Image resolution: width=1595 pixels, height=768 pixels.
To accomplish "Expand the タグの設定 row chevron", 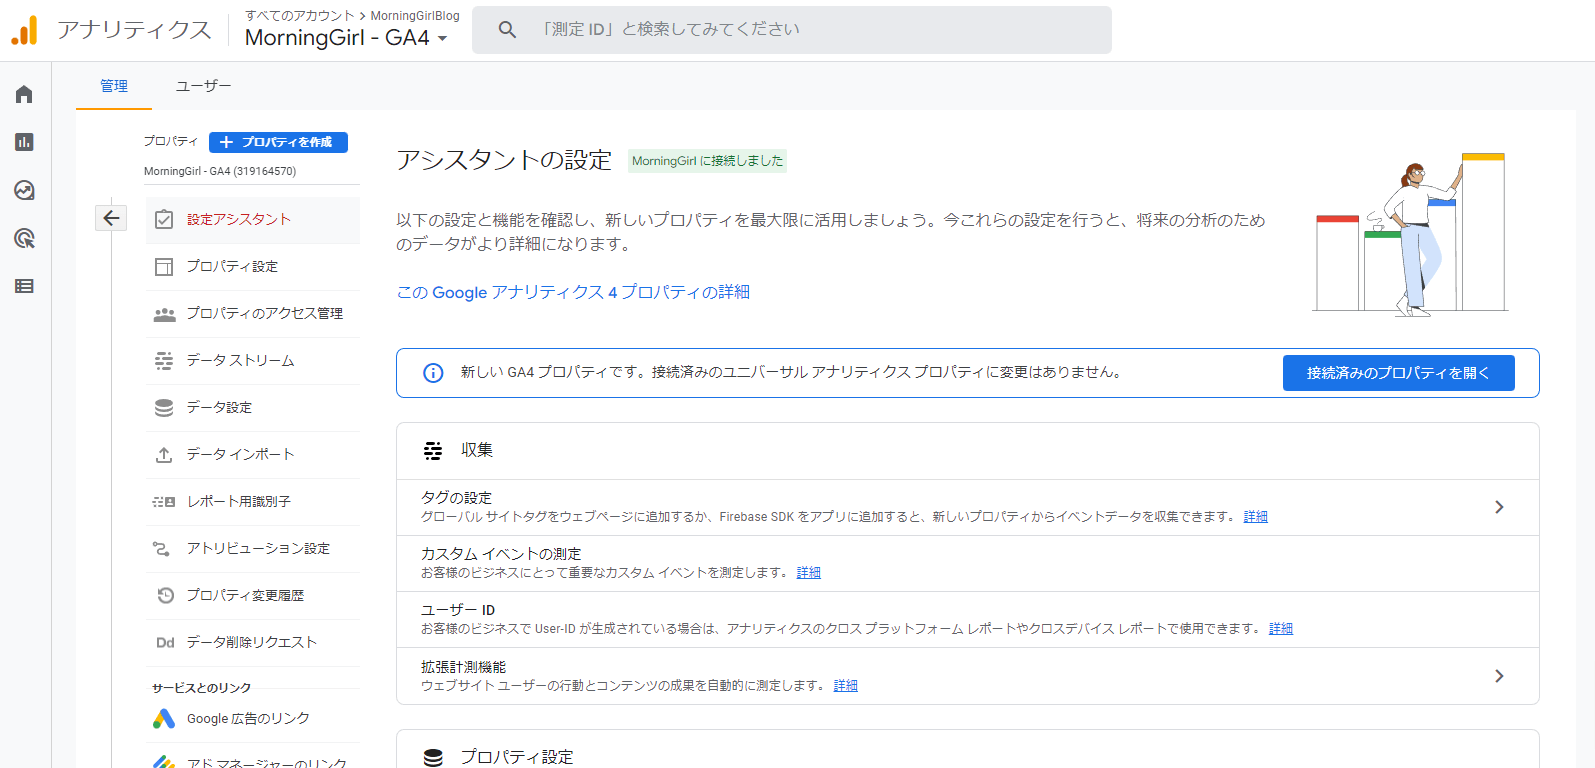I will [x=1499, y=507].
